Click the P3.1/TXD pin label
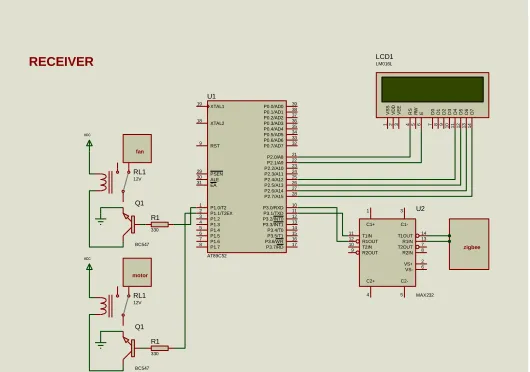 [x=273, y=214]
